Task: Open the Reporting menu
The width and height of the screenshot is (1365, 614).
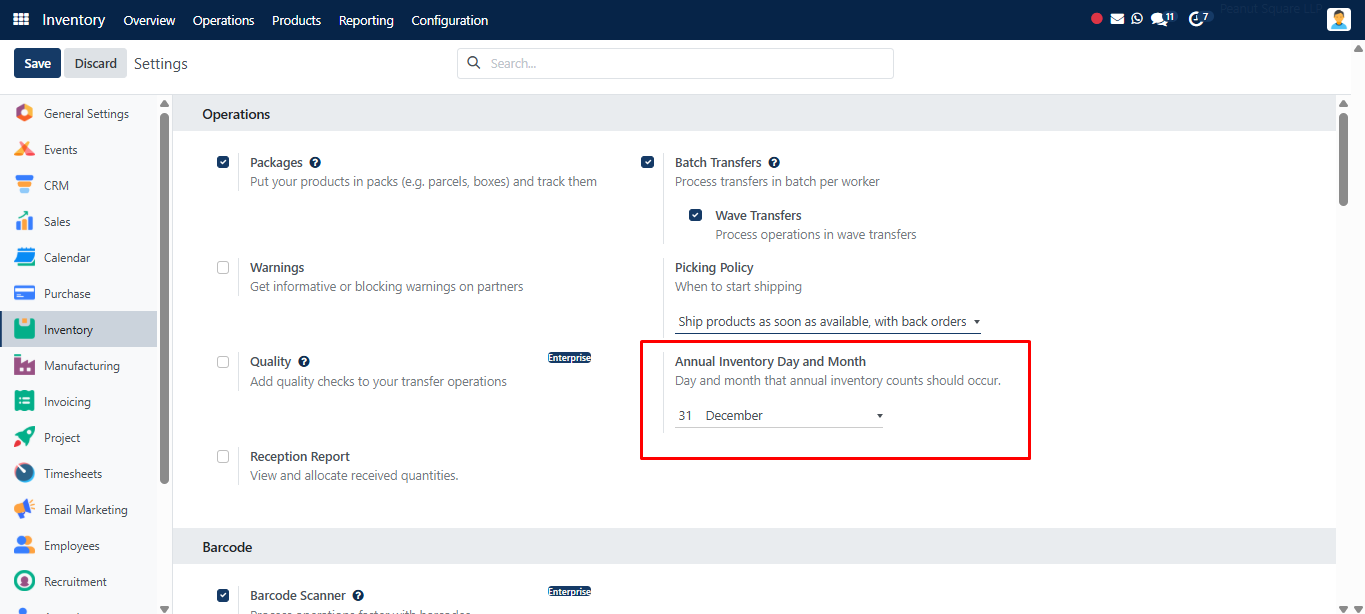Action: pos(366,20)
